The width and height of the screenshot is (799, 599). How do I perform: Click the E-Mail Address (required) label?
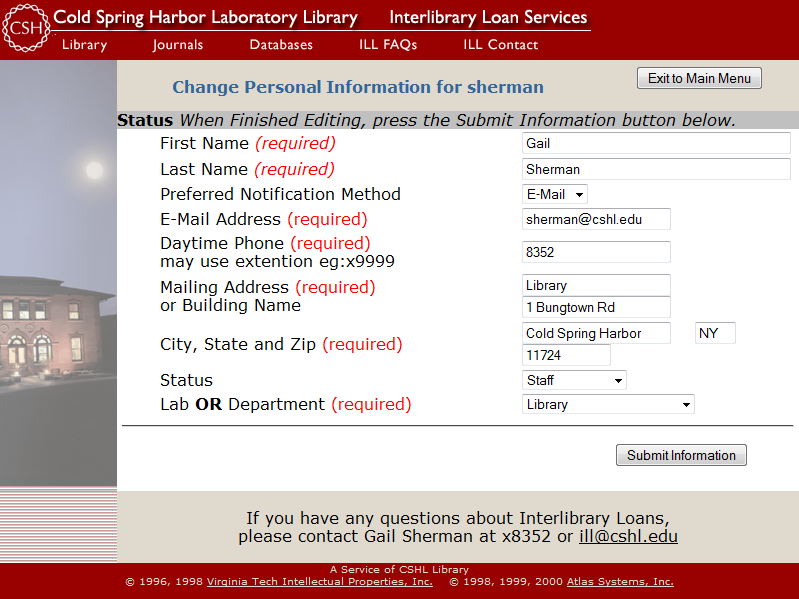(x=263, y=219)
